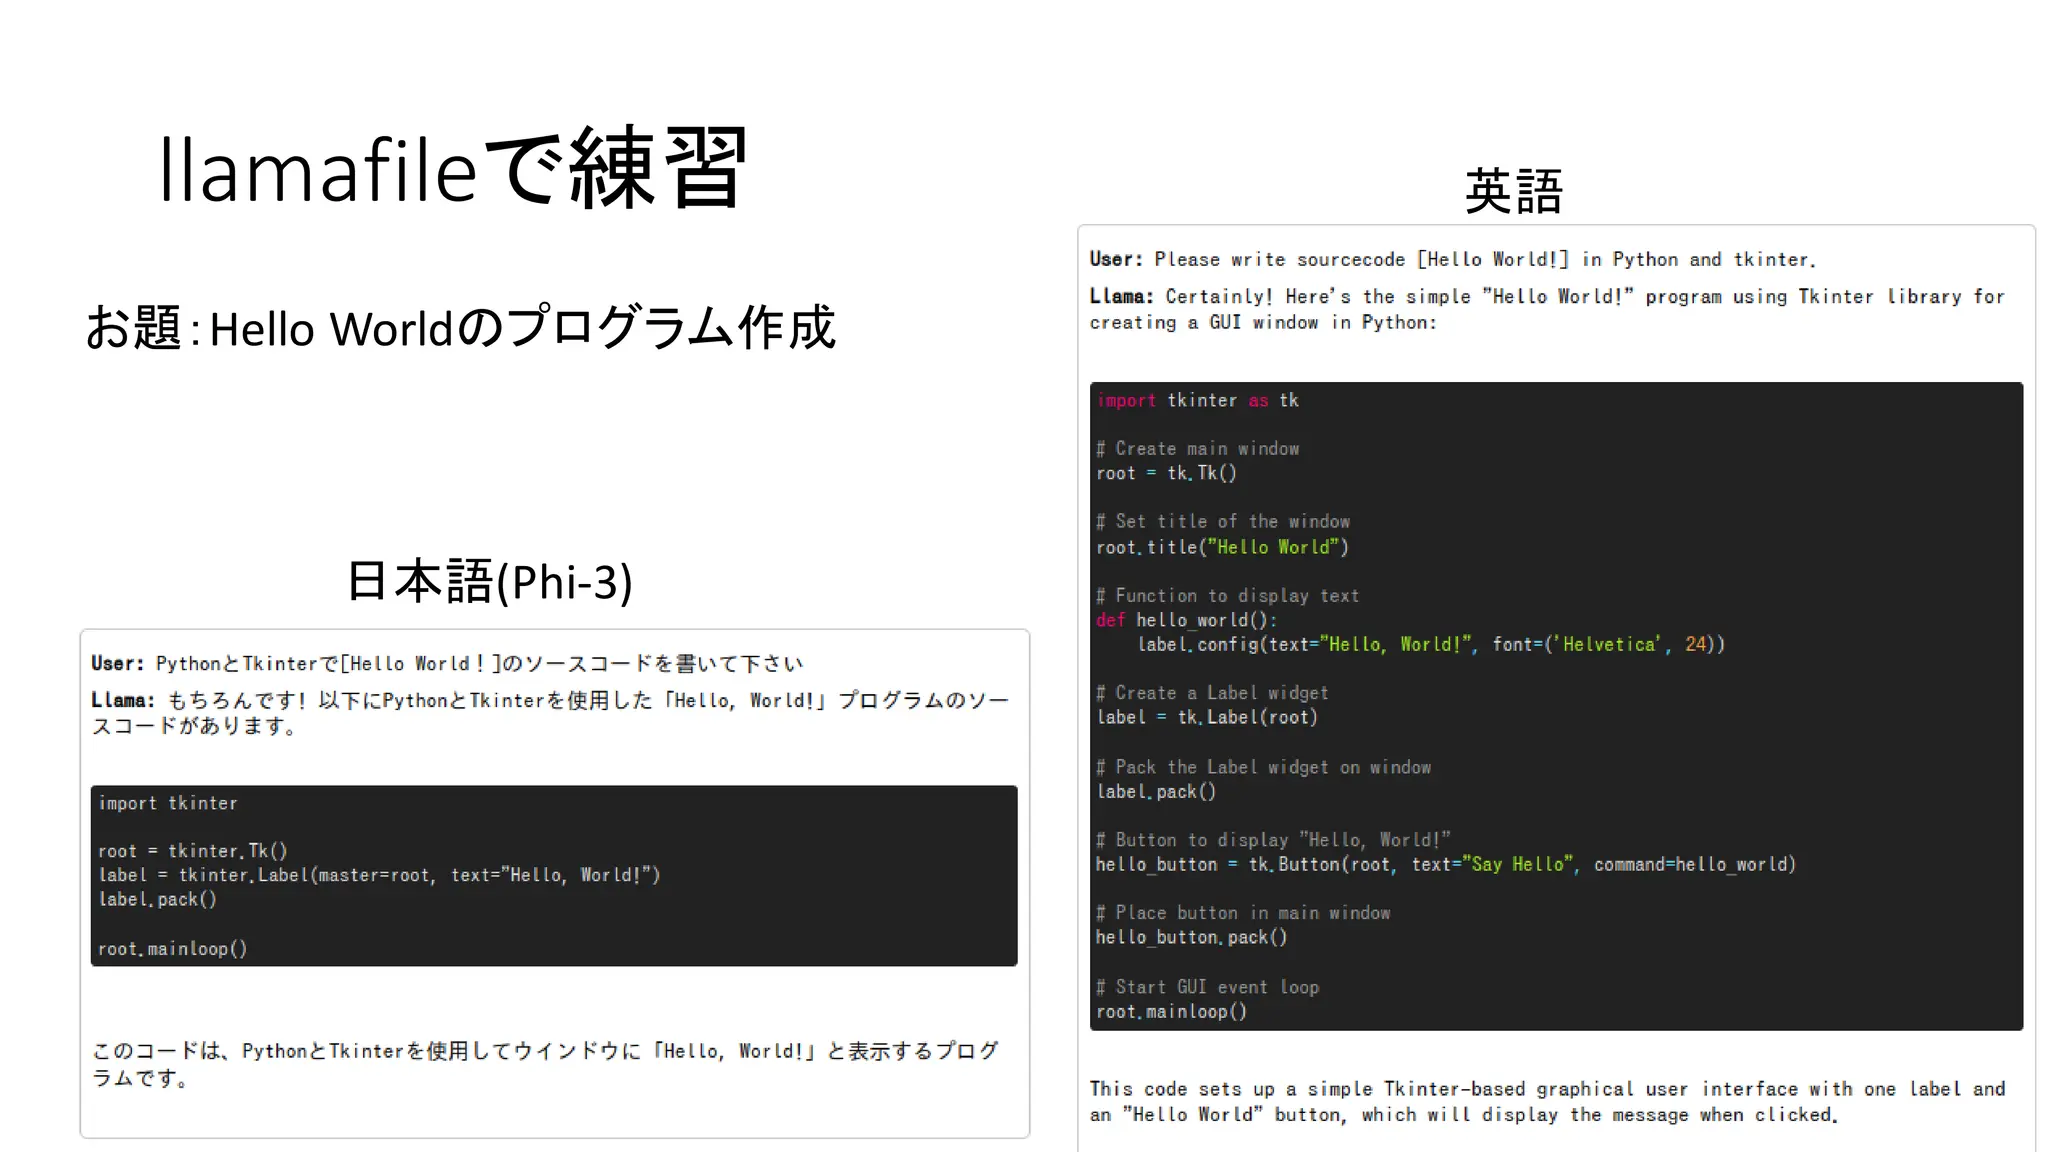Screen dimensions: 2048x1152
Task: Click the comment '# Pack the Label widget on window'
Action: (1264, 767)
